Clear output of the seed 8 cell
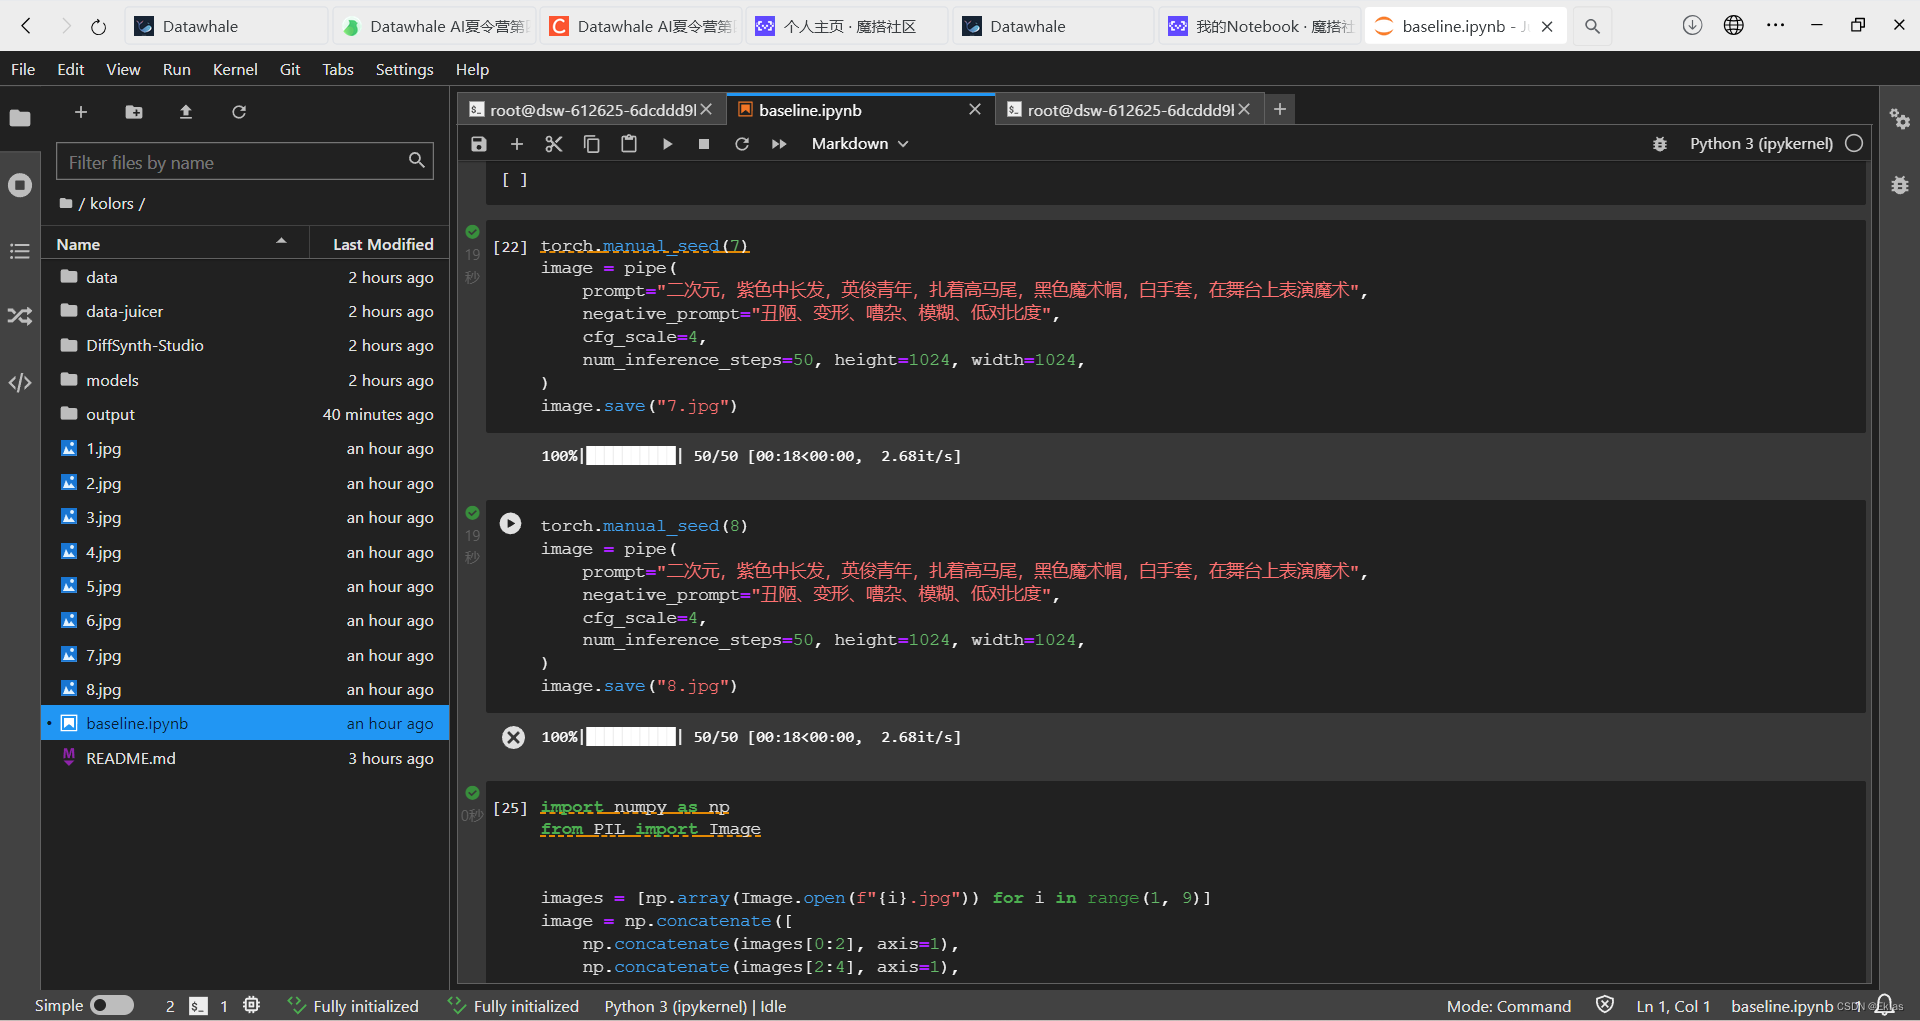Image resolution: width=1920 pixels, height=1021 pixels. click(513, 737)
